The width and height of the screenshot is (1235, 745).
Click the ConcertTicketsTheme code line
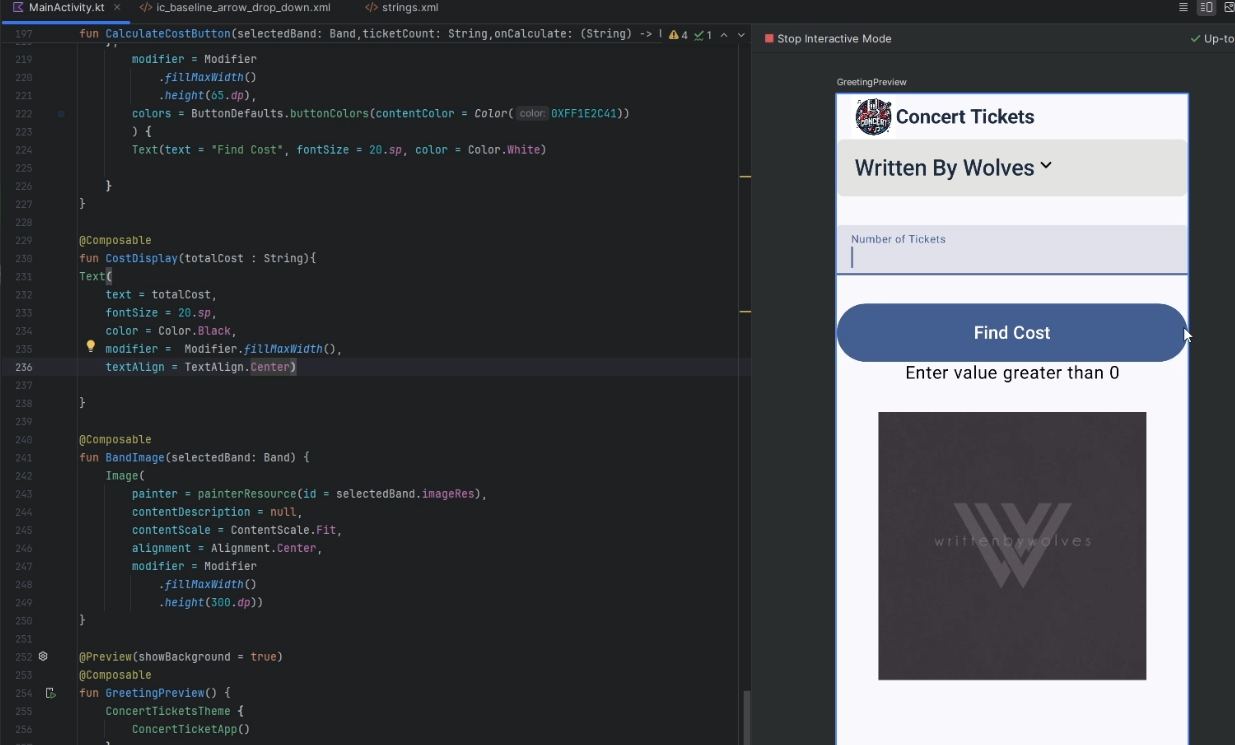(174, 712)
